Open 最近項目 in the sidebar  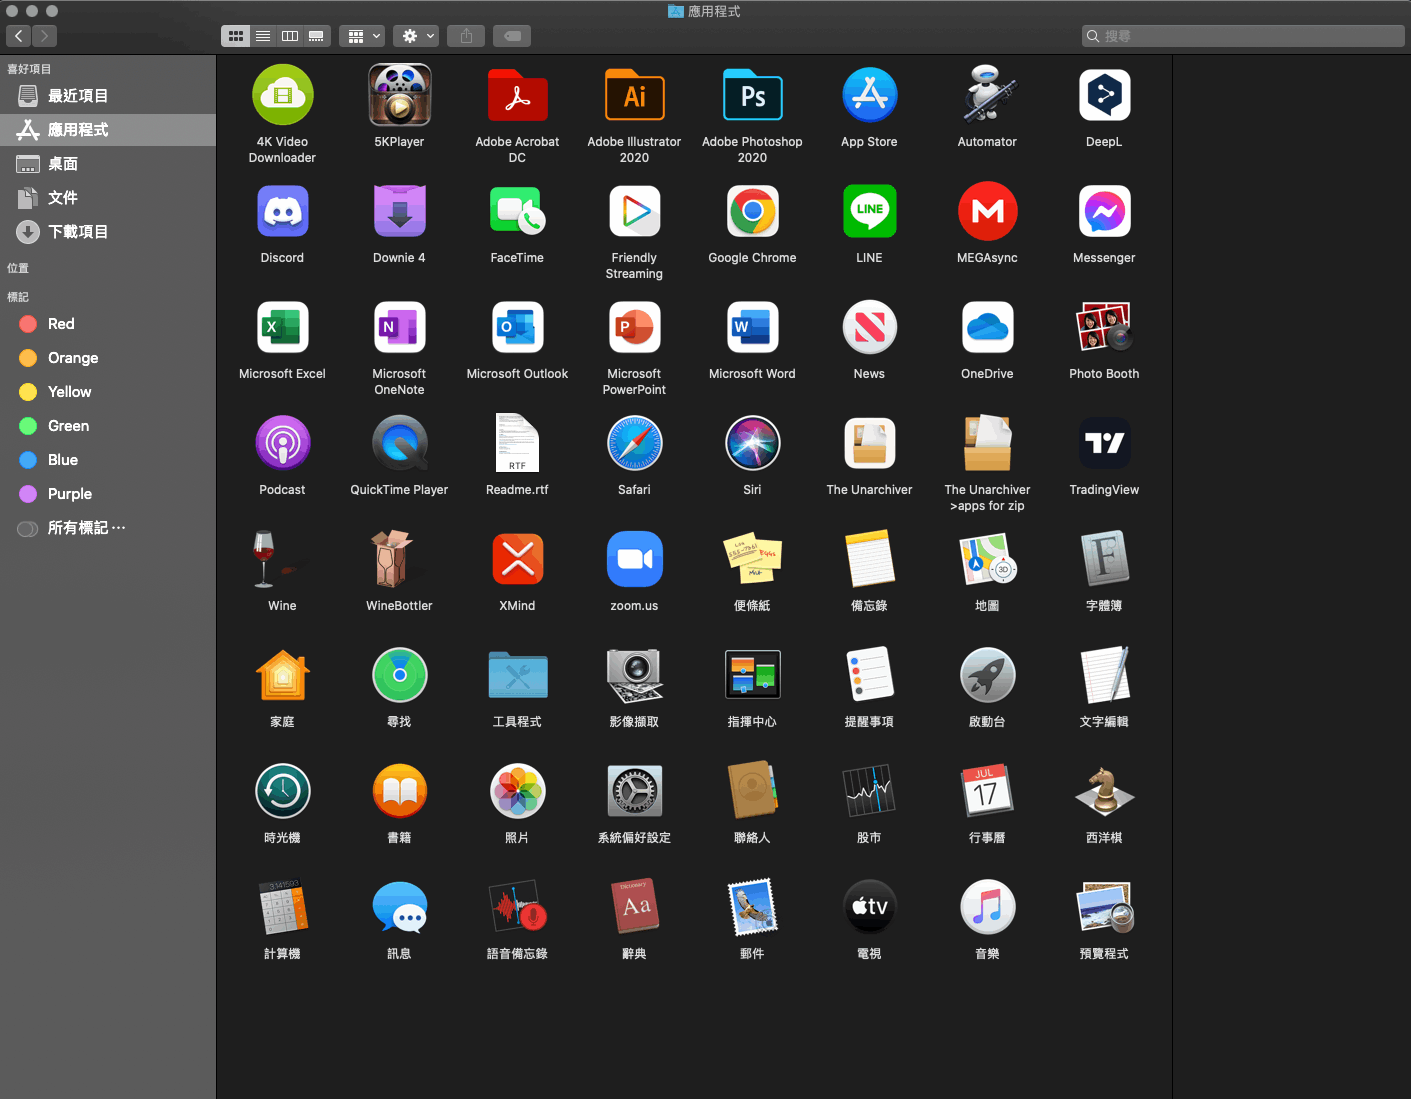tap(108, 96)
